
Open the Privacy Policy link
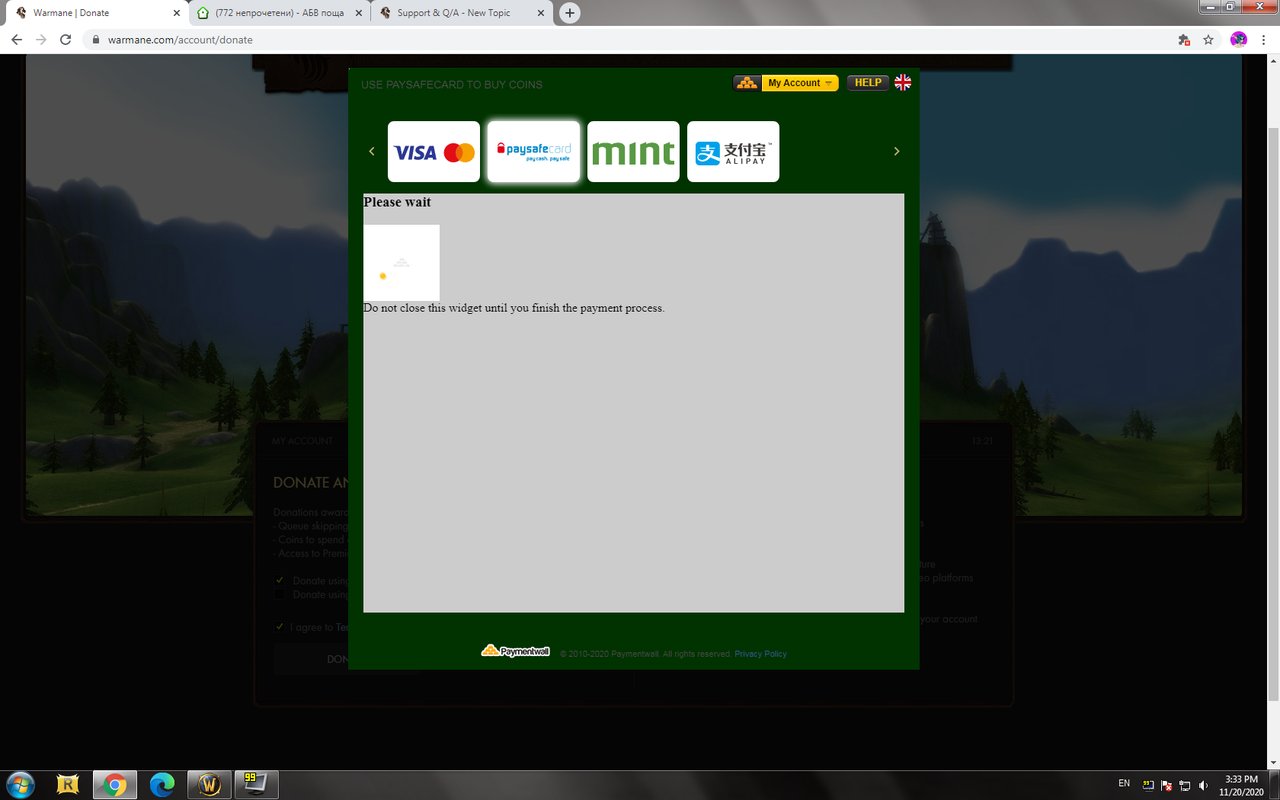point(761,654)
